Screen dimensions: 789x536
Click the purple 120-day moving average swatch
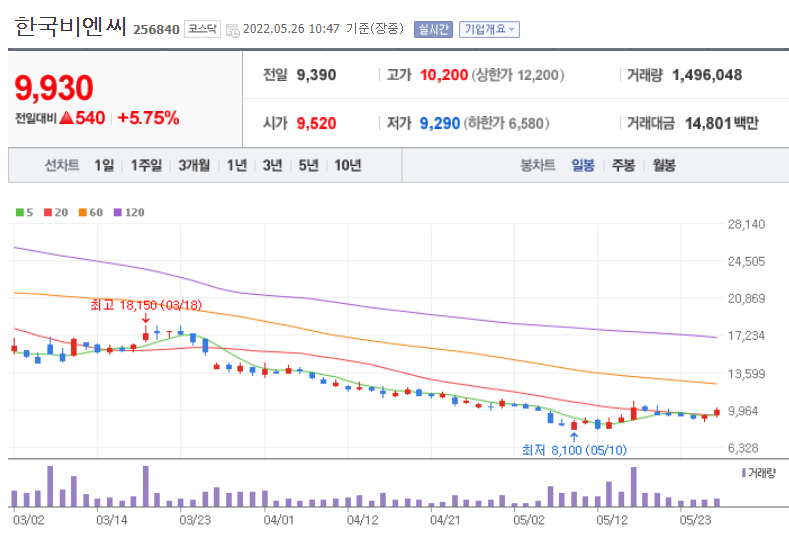[x=118, y=212]
